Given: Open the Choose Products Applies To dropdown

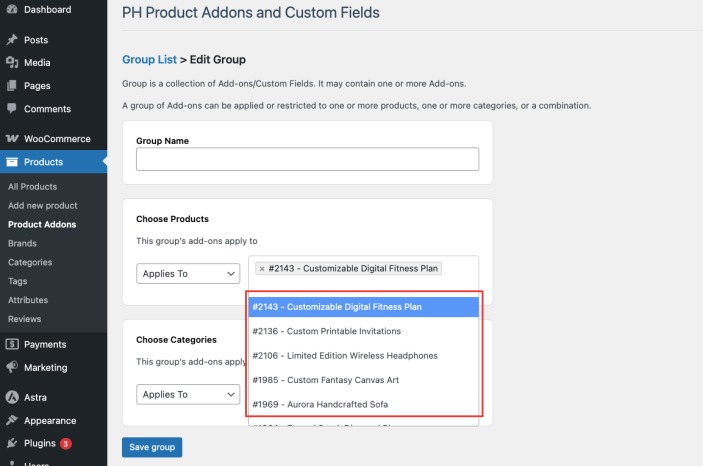Looking at the screenshot, I should point(188,273).
